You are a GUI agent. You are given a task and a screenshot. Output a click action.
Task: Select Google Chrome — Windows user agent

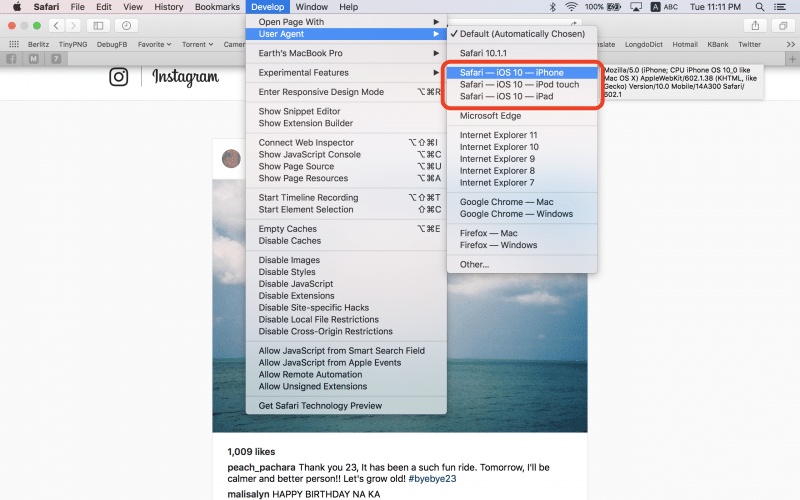522,214
